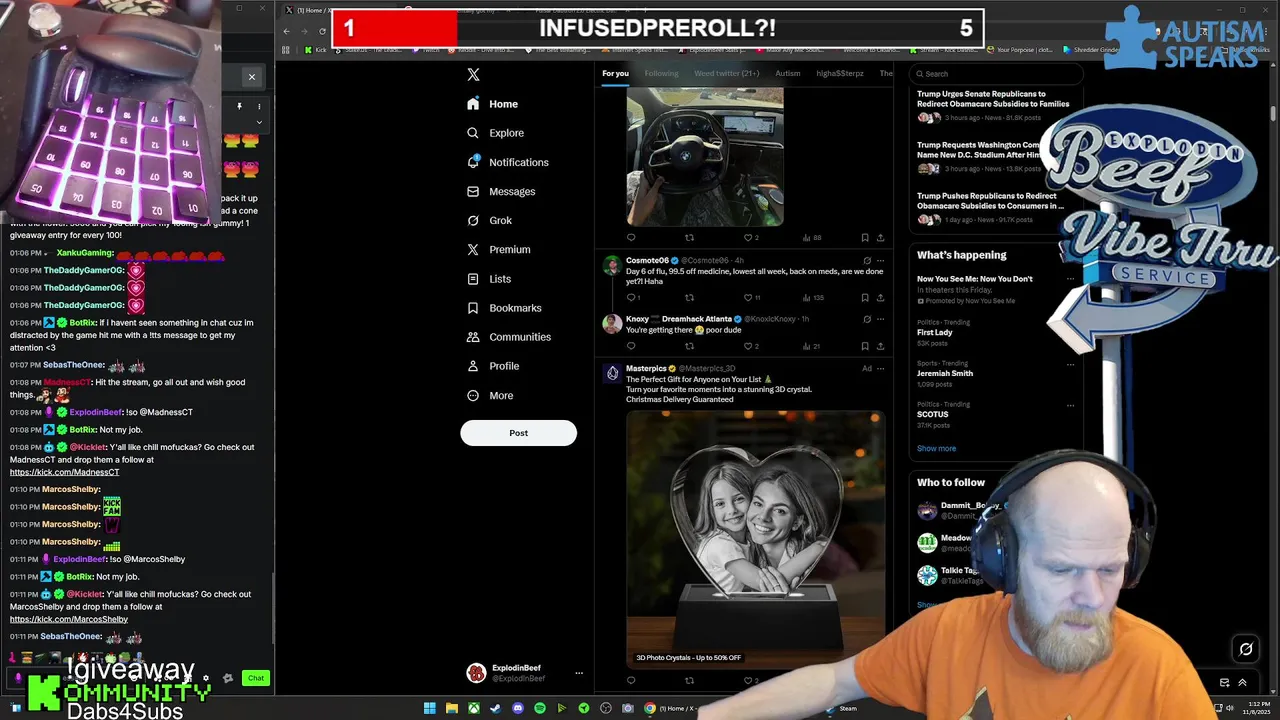Repost Knoxy's reply post

(689, 346)
